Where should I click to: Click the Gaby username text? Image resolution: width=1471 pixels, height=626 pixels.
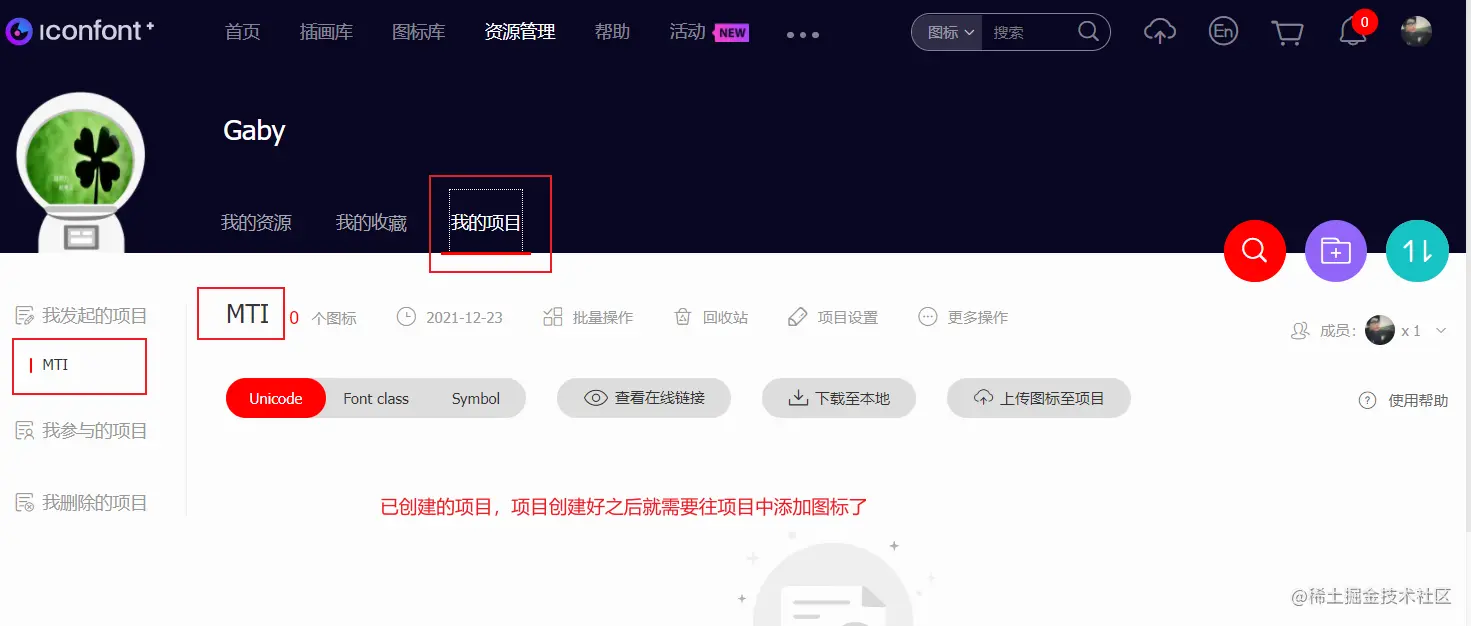point(254,131)
